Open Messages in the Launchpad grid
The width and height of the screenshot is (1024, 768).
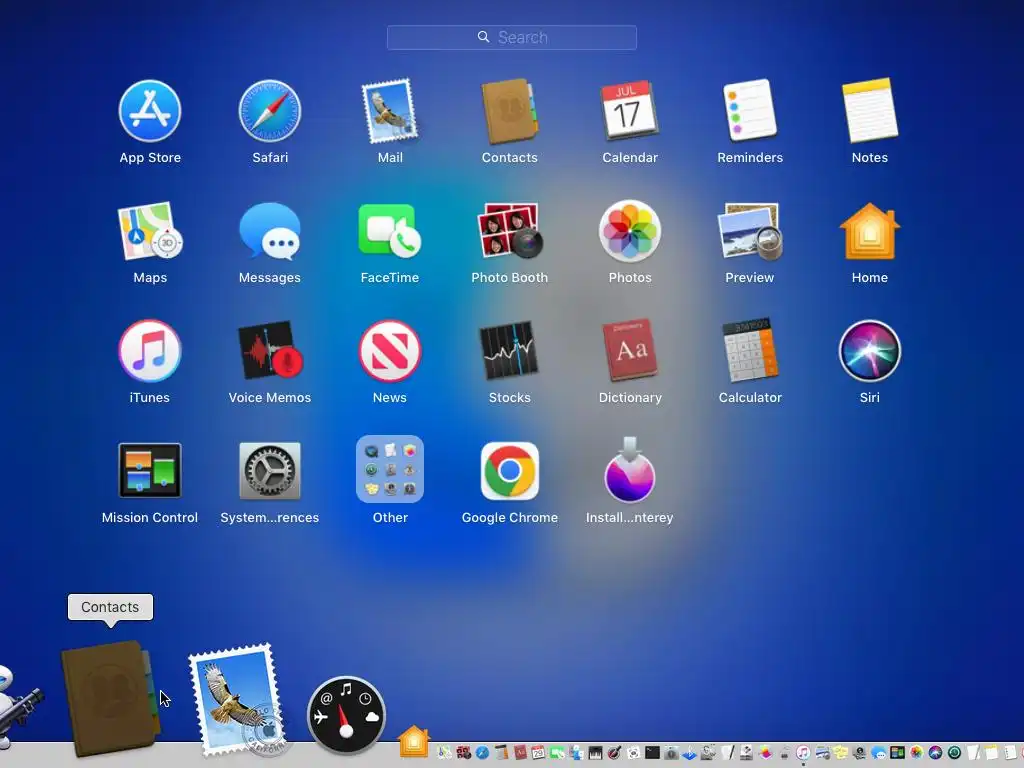(x=270, y=231)
